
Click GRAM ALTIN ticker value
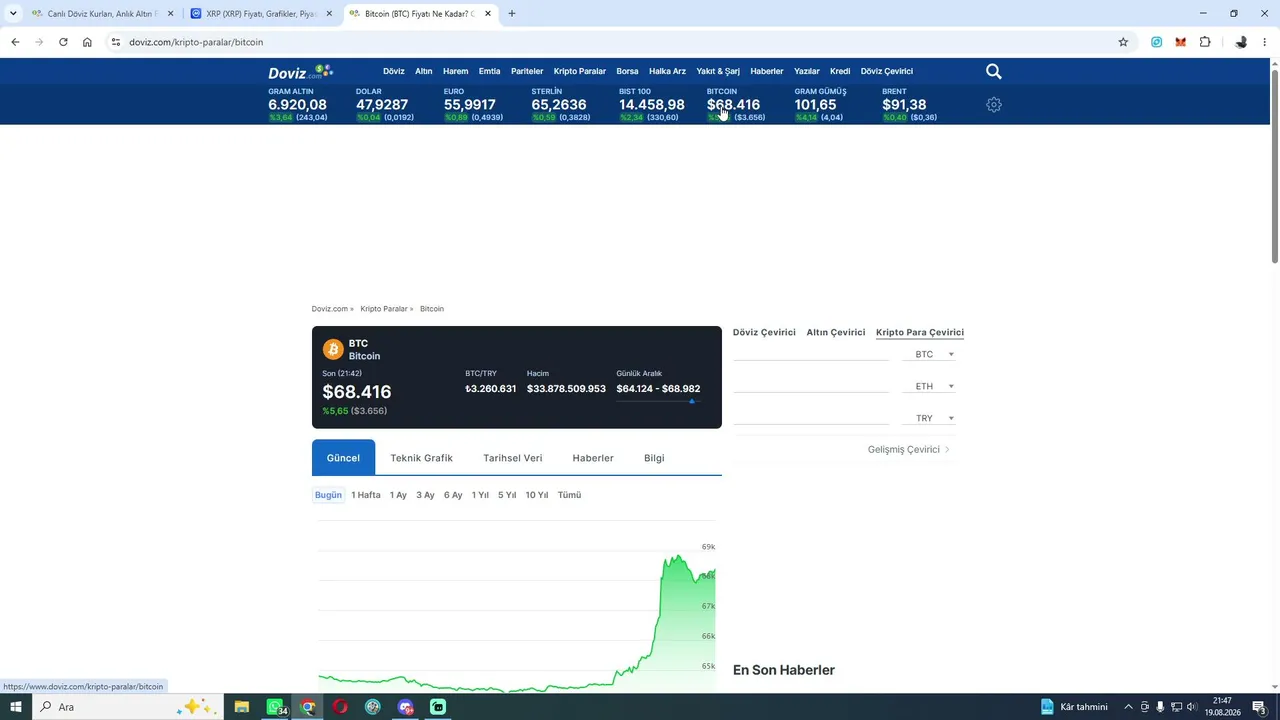(297, 105)
